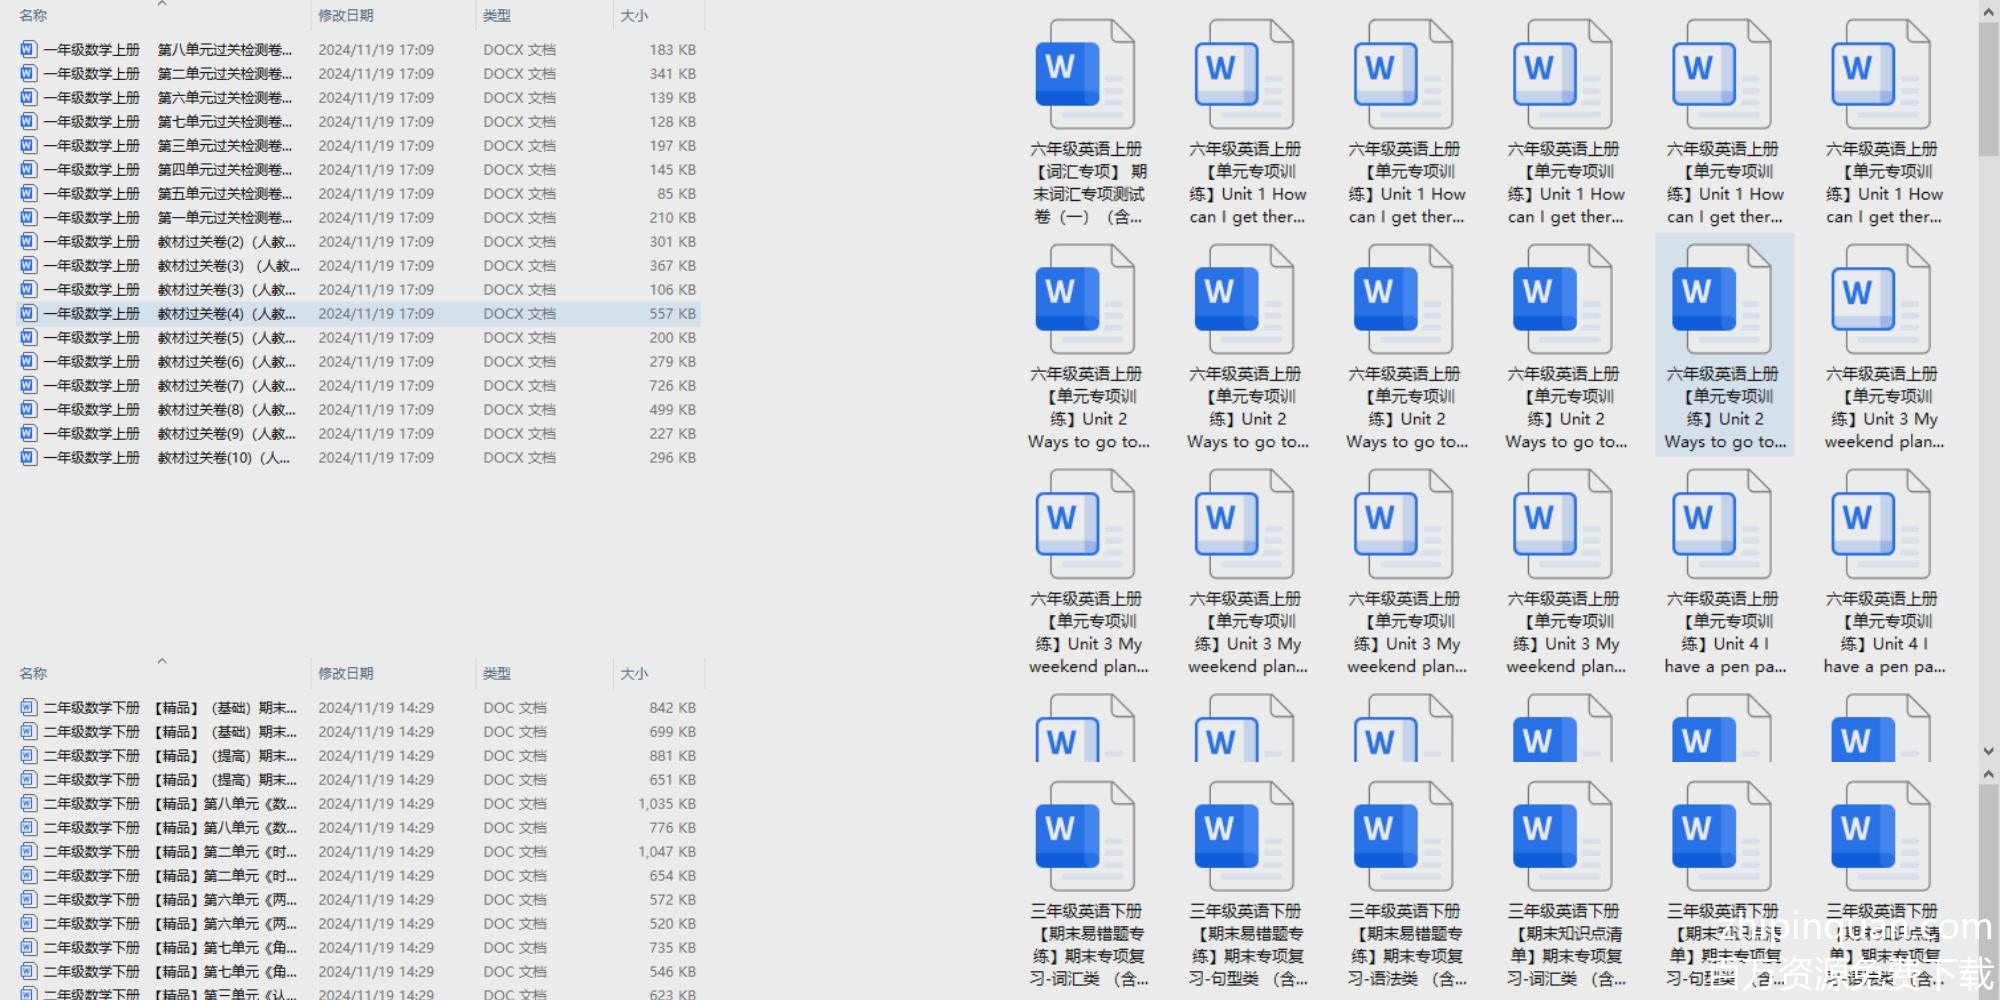Toggle the sort arrow above 名称 in 一年级数学 list
The image size is (2000, 1000).
coord(162,4)
